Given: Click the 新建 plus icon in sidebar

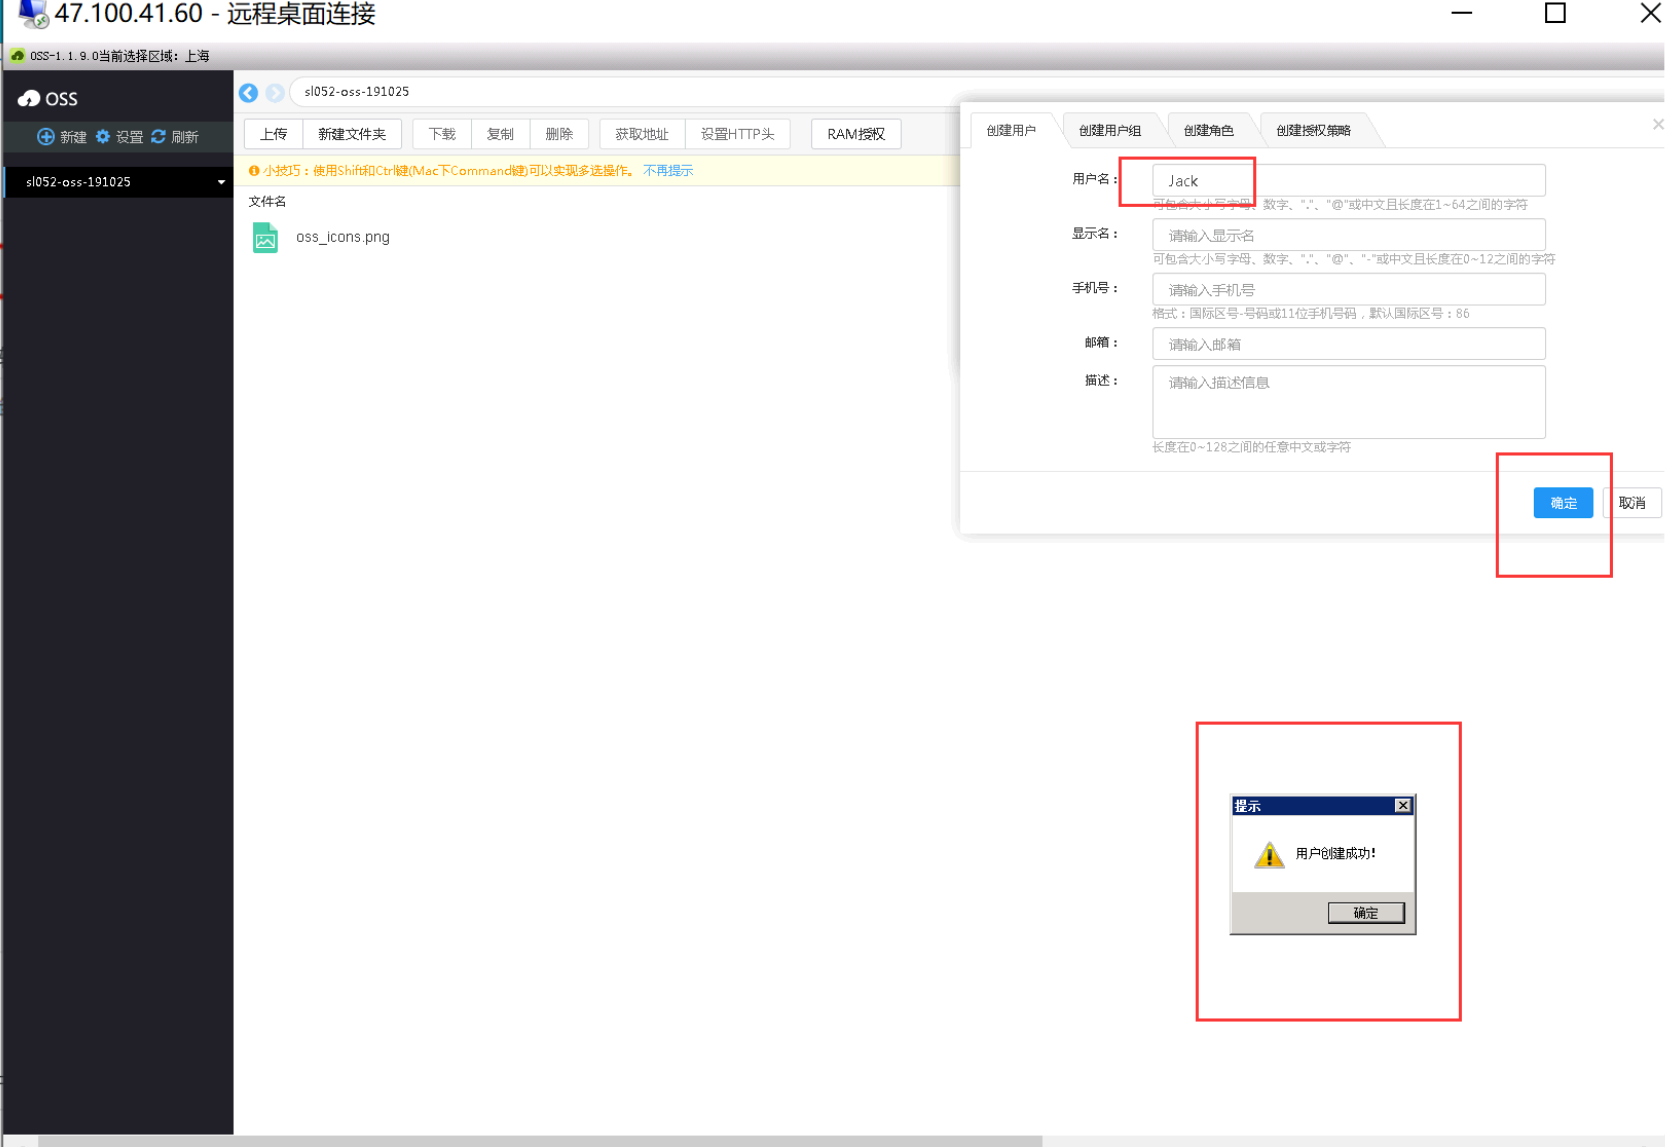Looking at the screenshot, I should (45, 137).
